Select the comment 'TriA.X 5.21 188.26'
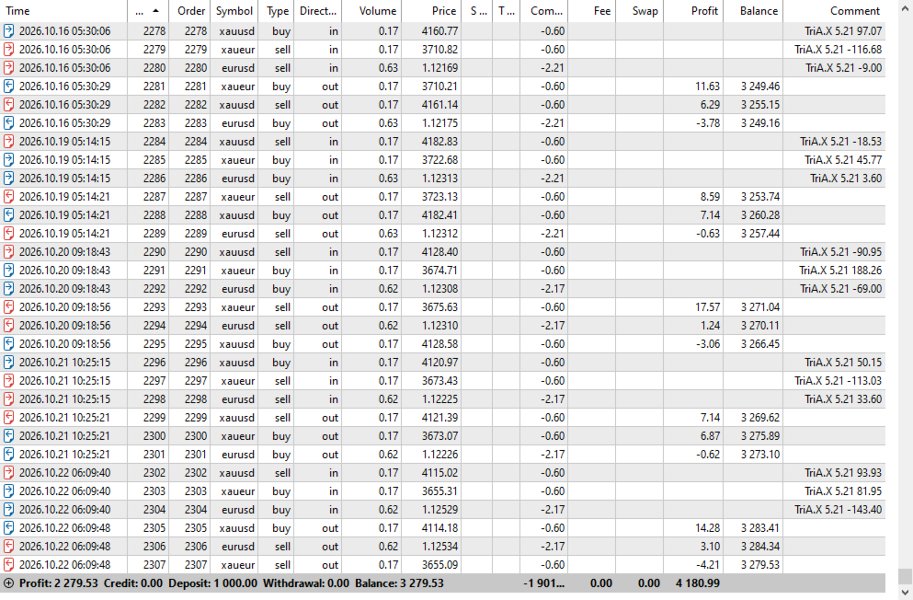Screen dimensions: 913x600 pyautogui.click(x=840, y=270)
